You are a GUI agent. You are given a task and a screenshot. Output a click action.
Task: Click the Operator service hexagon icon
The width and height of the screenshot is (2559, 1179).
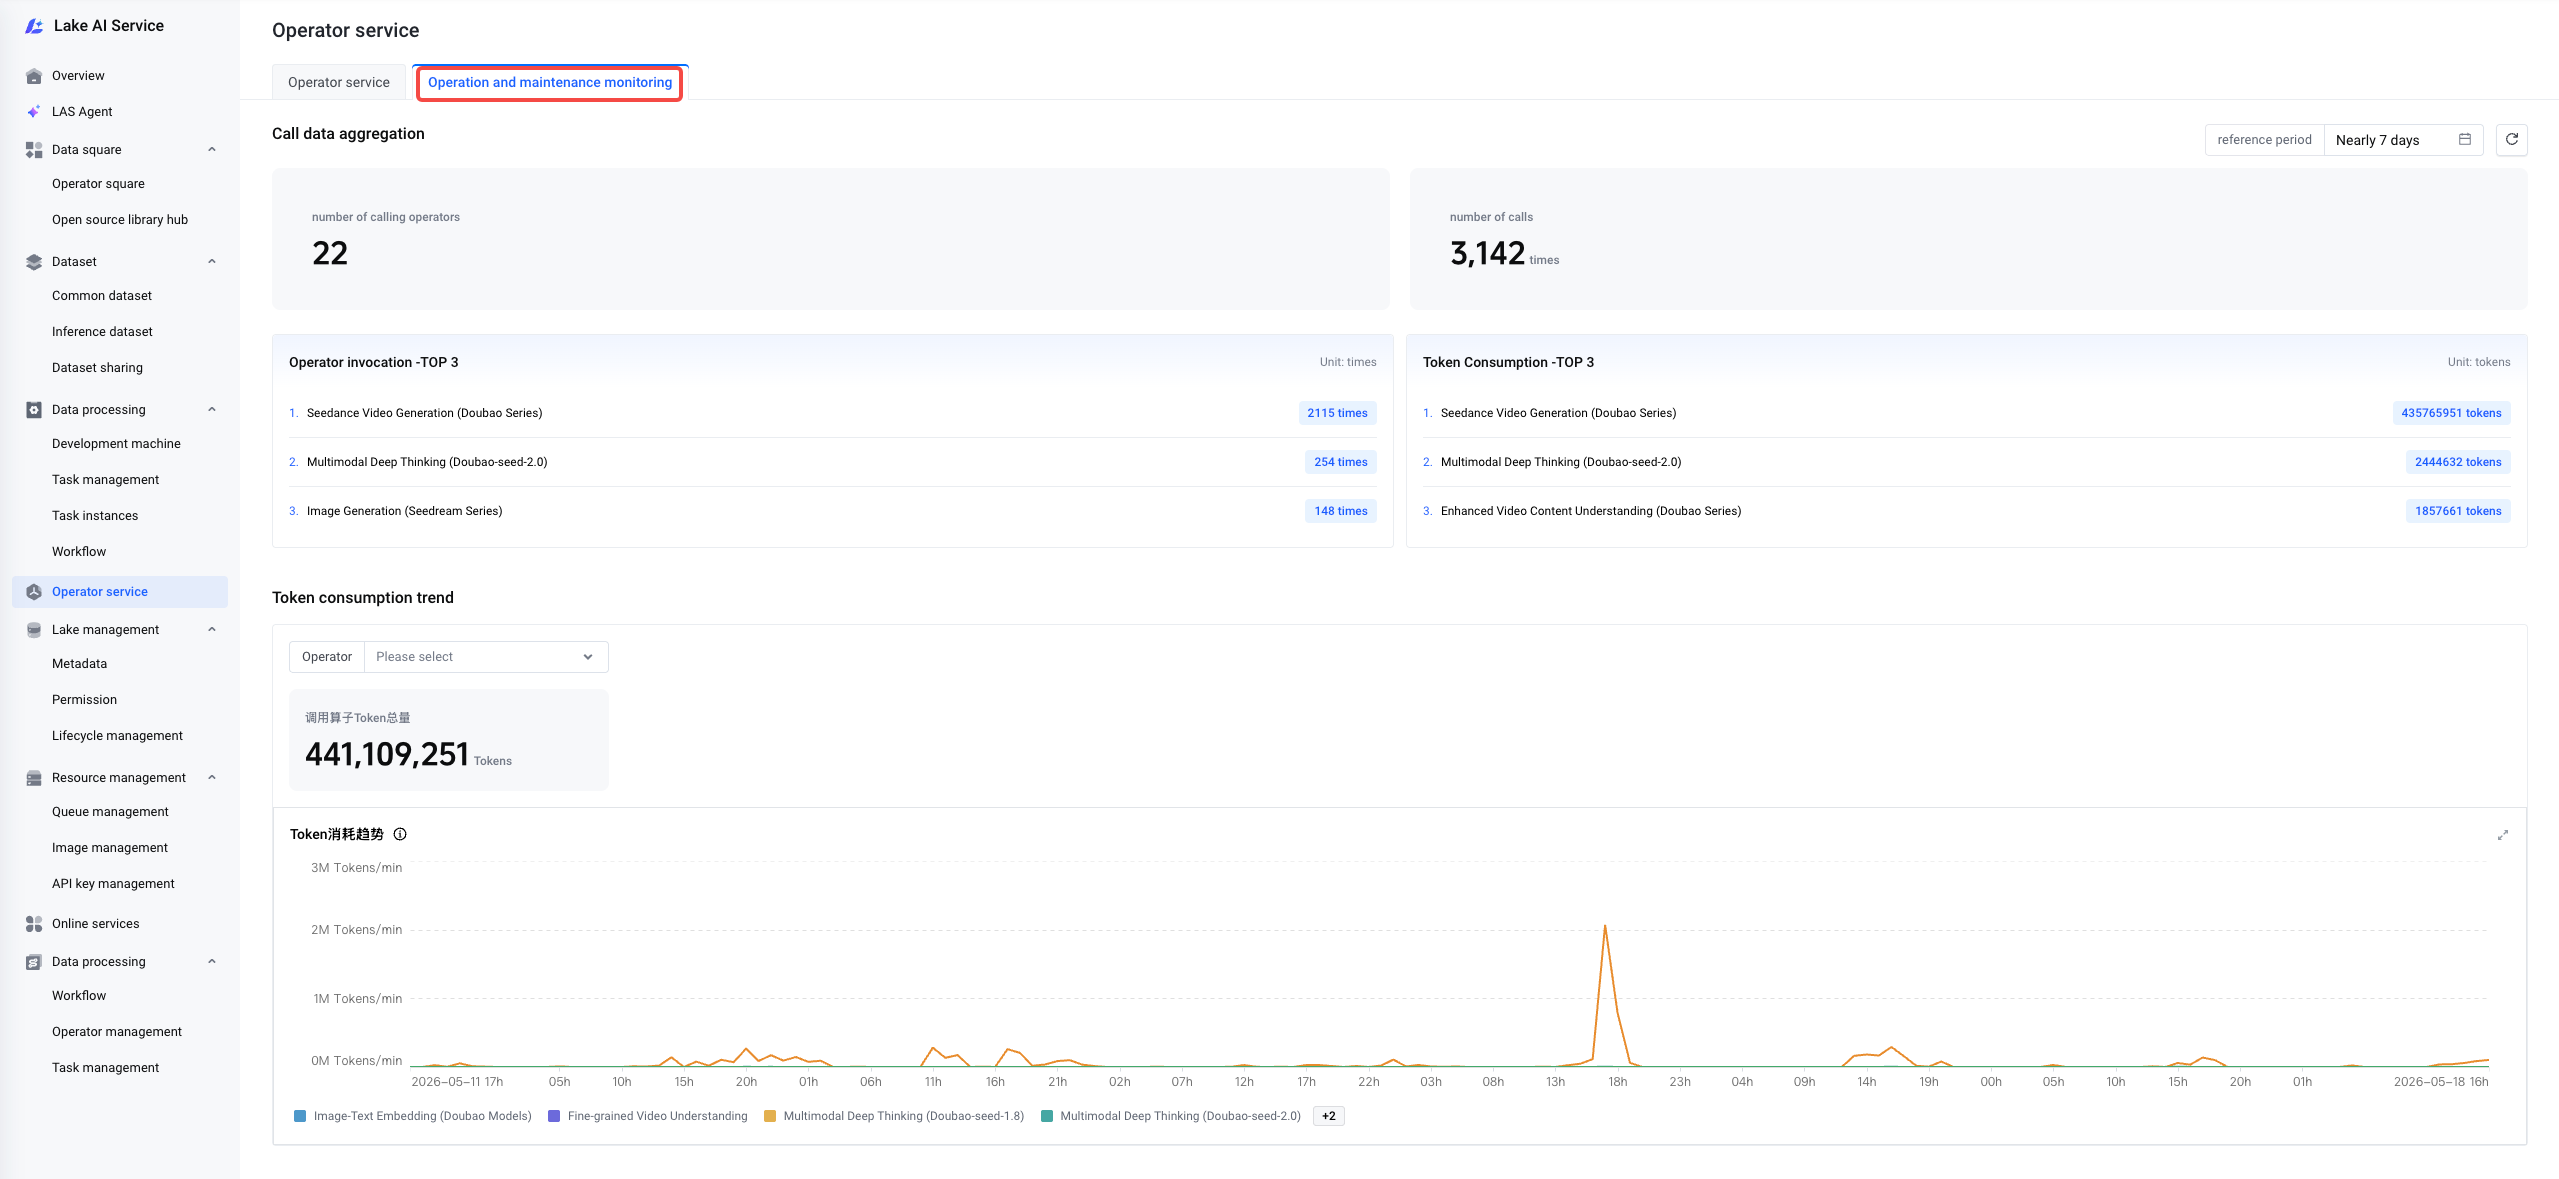(34, 592)
